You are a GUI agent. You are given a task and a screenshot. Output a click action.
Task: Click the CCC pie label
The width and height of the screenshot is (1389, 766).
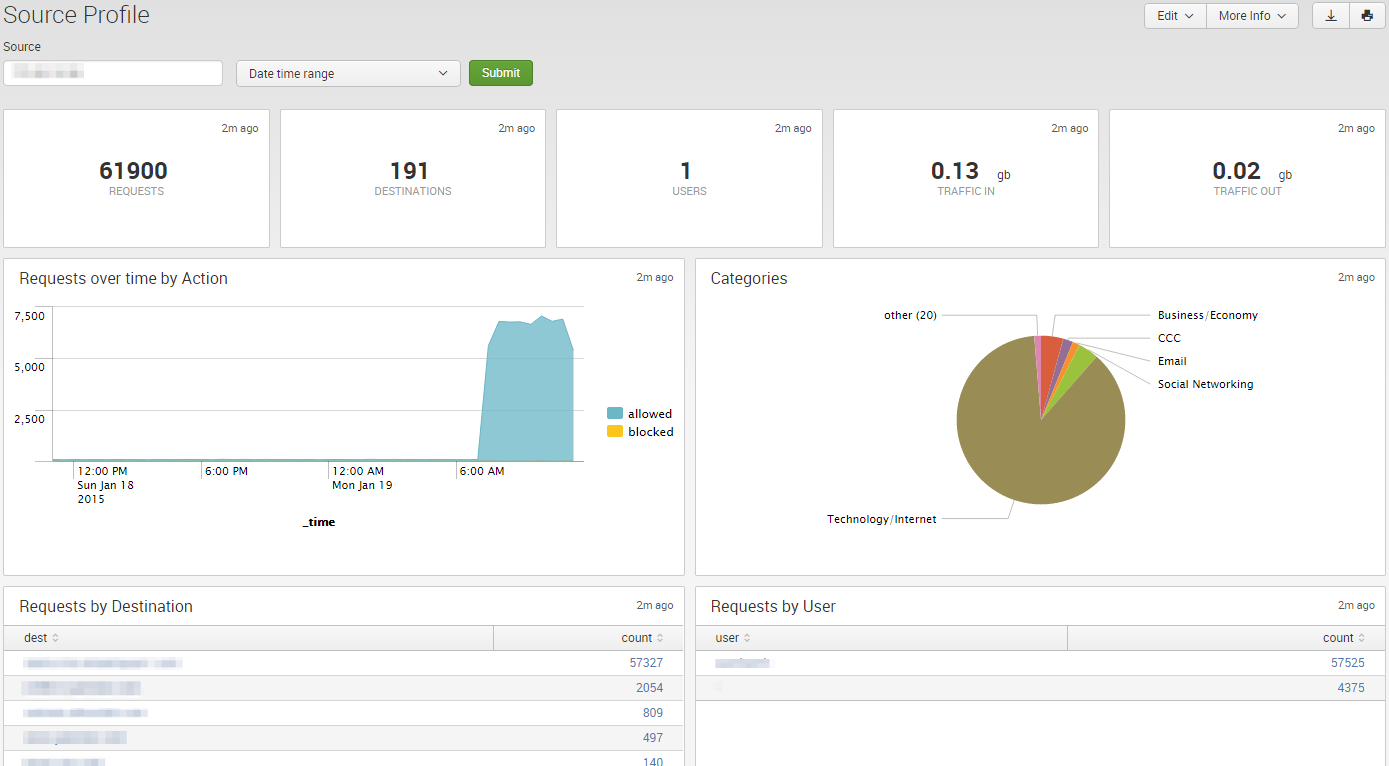tap(1169, 338)
